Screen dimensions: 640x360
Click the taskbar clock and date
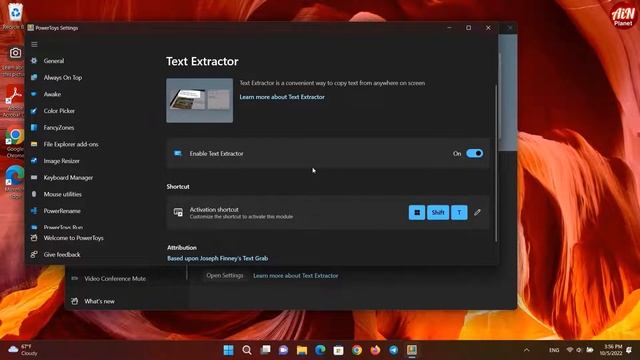pyautogui.click(x=611, y=350)
